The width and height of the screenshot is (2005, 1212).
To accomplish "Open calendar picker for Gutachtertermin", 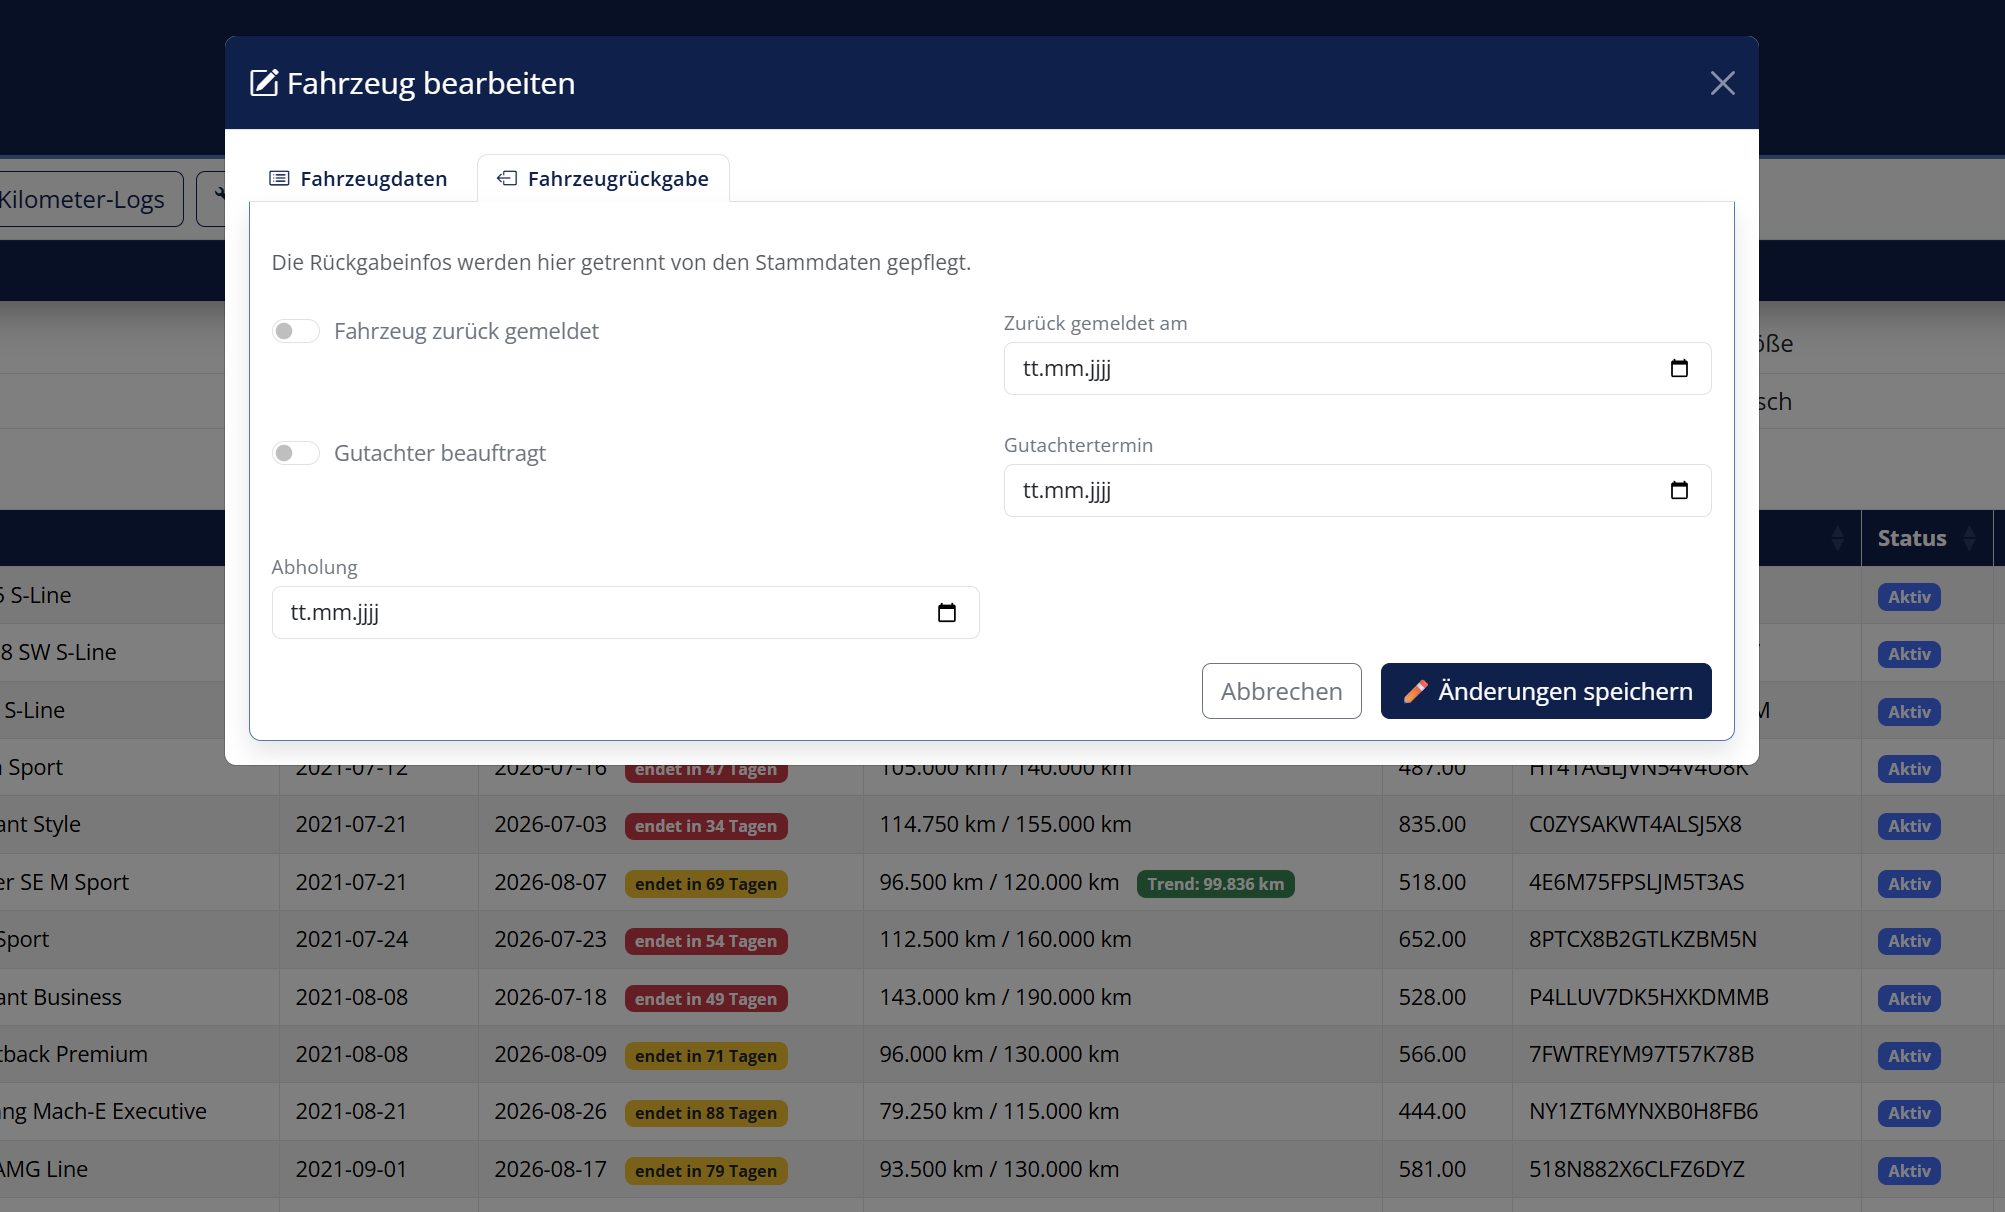I will tap(1679, 491).
